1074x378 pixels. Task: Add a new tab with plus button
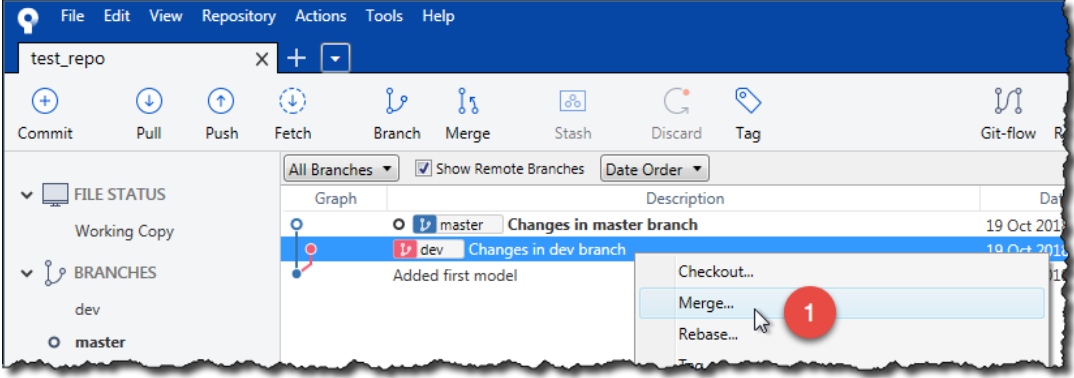coord(296,59)
